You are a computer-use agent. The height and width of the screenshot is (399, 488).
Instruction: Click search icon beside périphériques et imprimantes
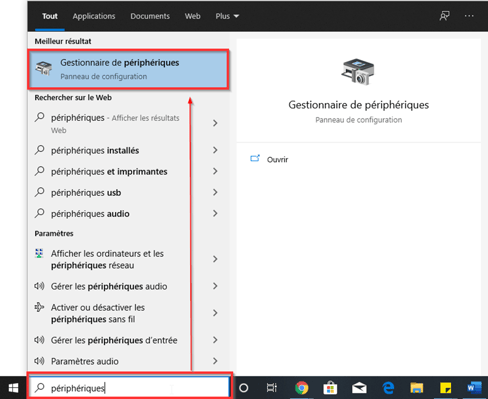(39, 171)
